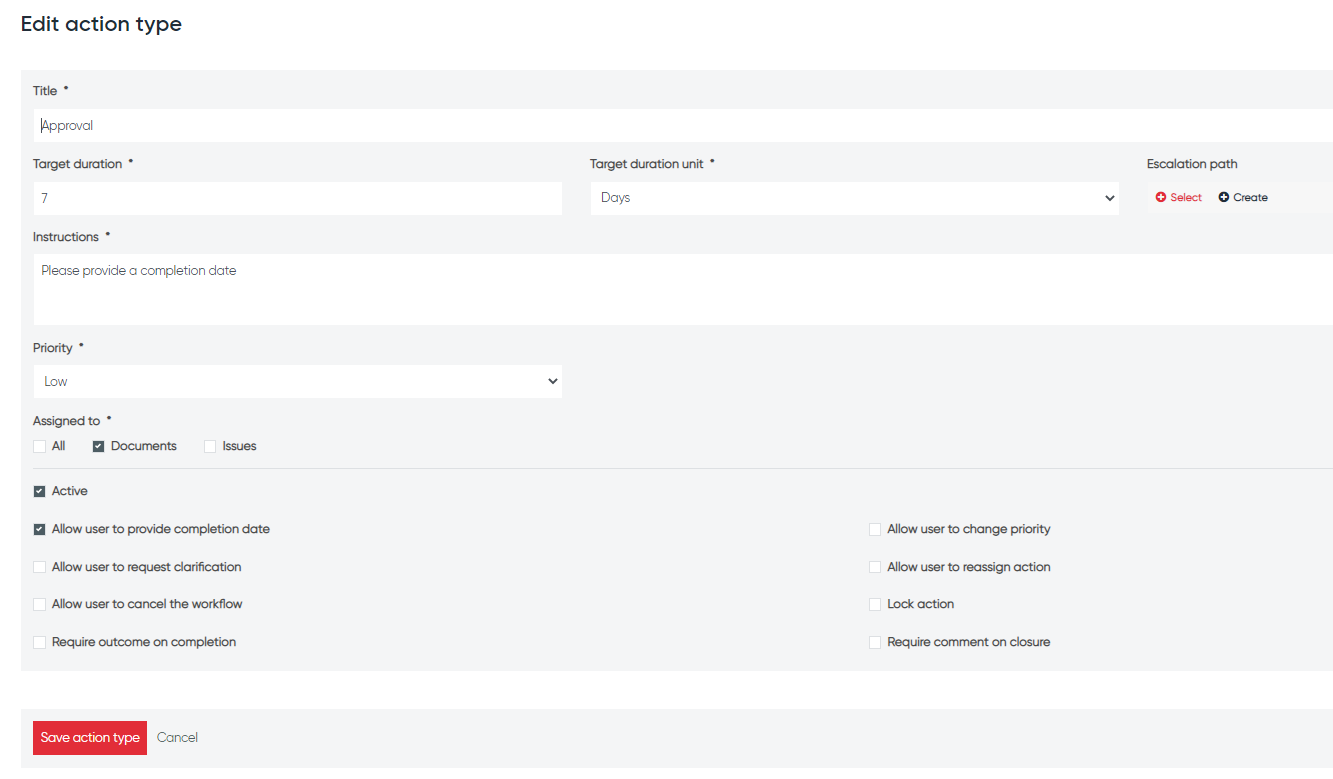The height and width of the screenshot is (779, 1333).
Task: Click the Escalation path label
Action: [1192, 164]
